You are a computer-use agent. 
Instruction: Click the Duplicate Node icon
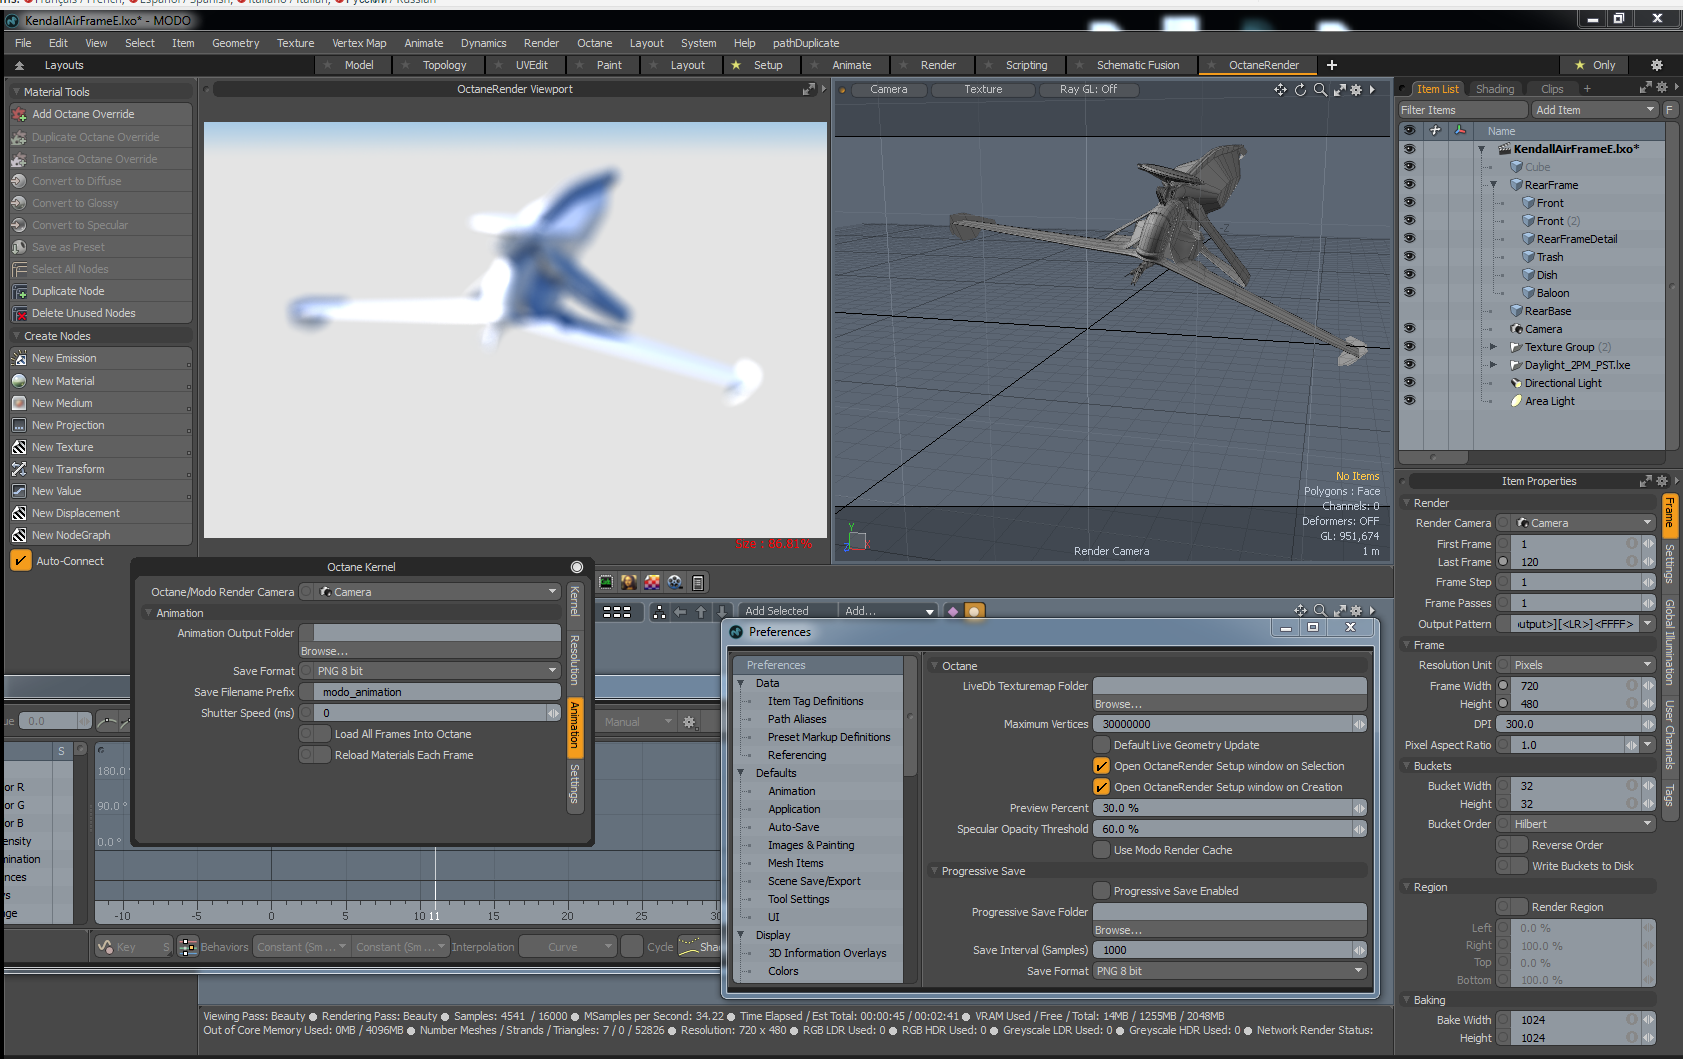19,292
